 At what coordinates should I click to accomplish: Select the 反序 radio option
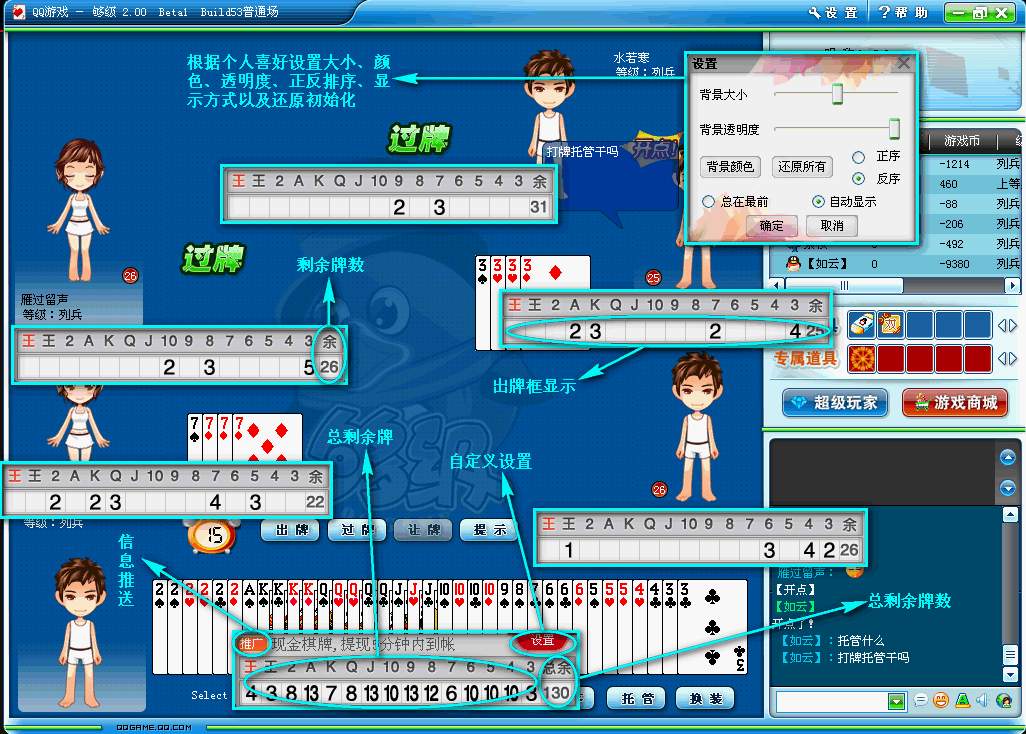coord(859,179)
